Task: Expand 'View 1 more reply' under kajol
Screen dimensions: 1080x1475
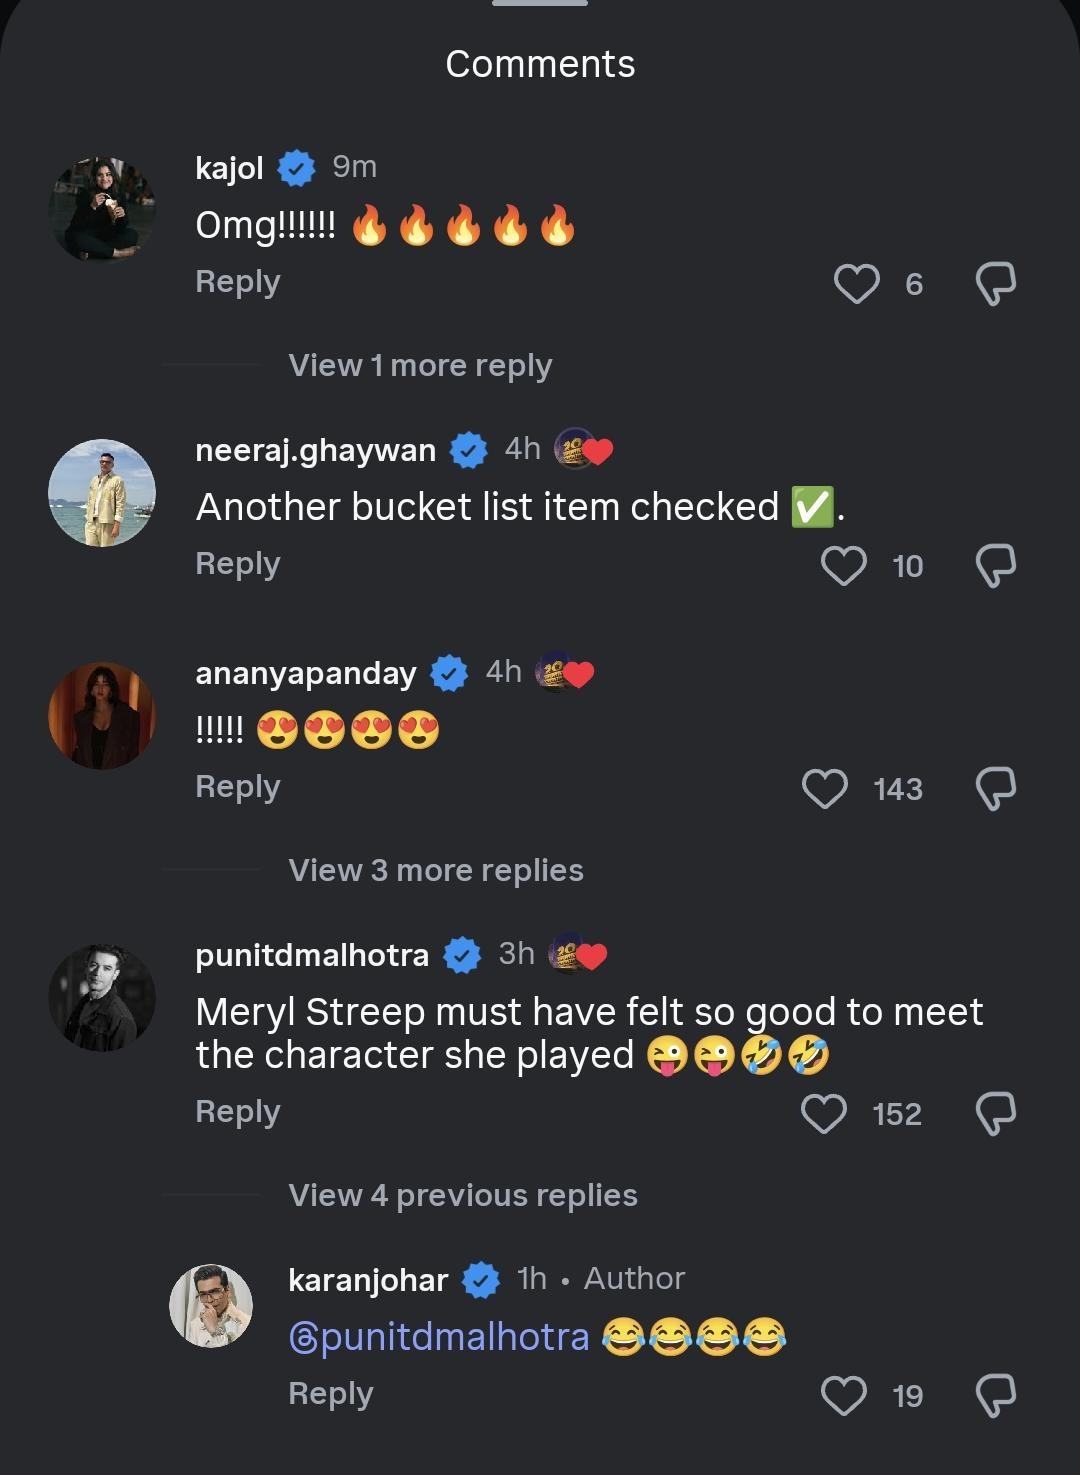Action: (420, 366)
